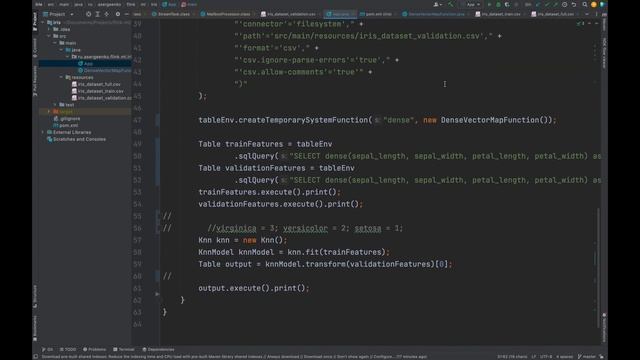Open the TODO tool window button
640x360 pixels.
tap(68, 349)
